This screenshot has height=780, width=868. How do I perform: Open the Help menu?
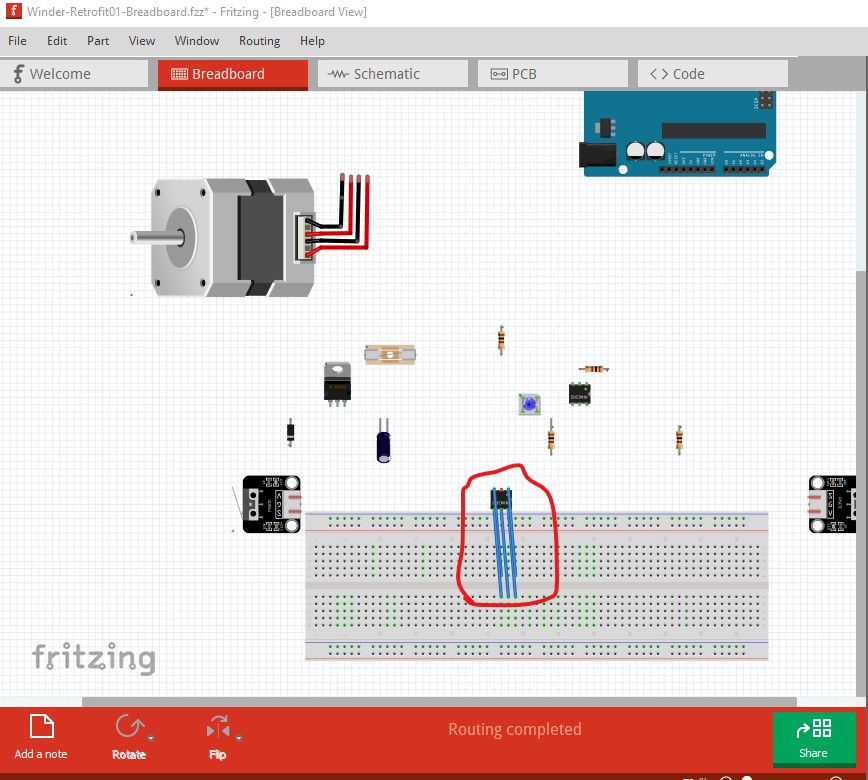tap(312, 41)
